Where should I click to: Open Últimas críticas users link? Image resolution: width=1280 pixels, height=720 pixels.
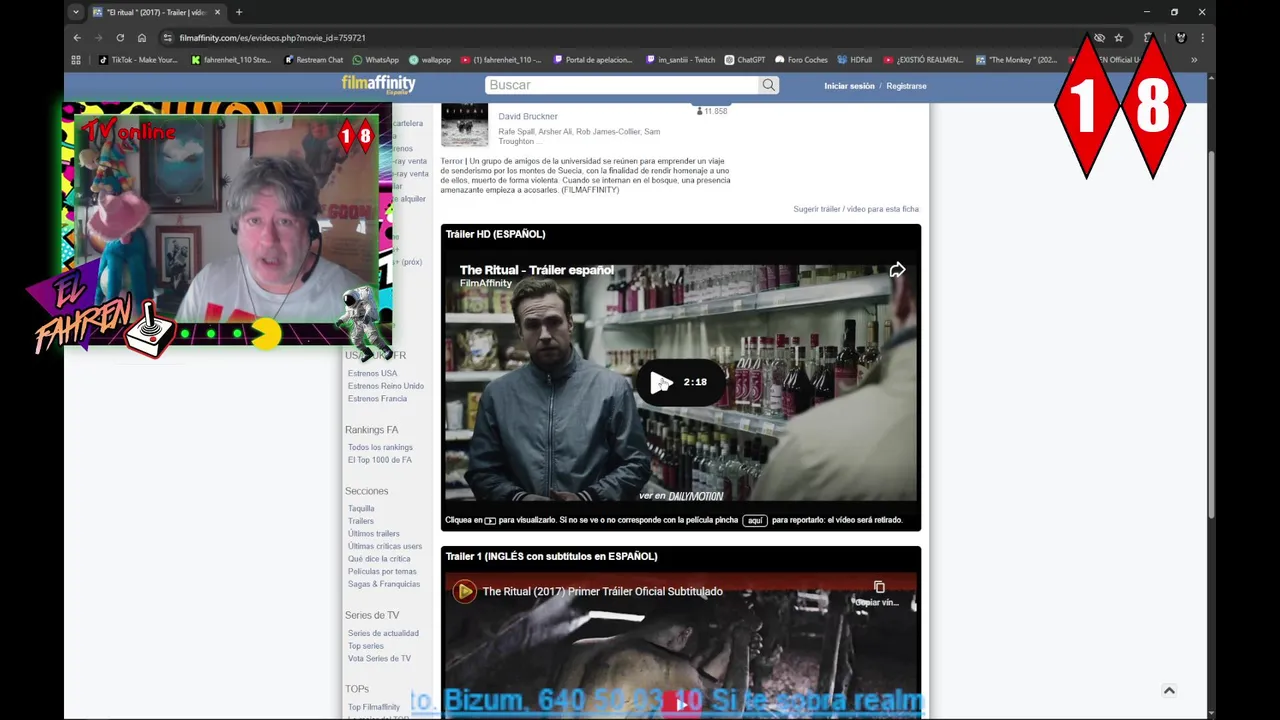385,546
